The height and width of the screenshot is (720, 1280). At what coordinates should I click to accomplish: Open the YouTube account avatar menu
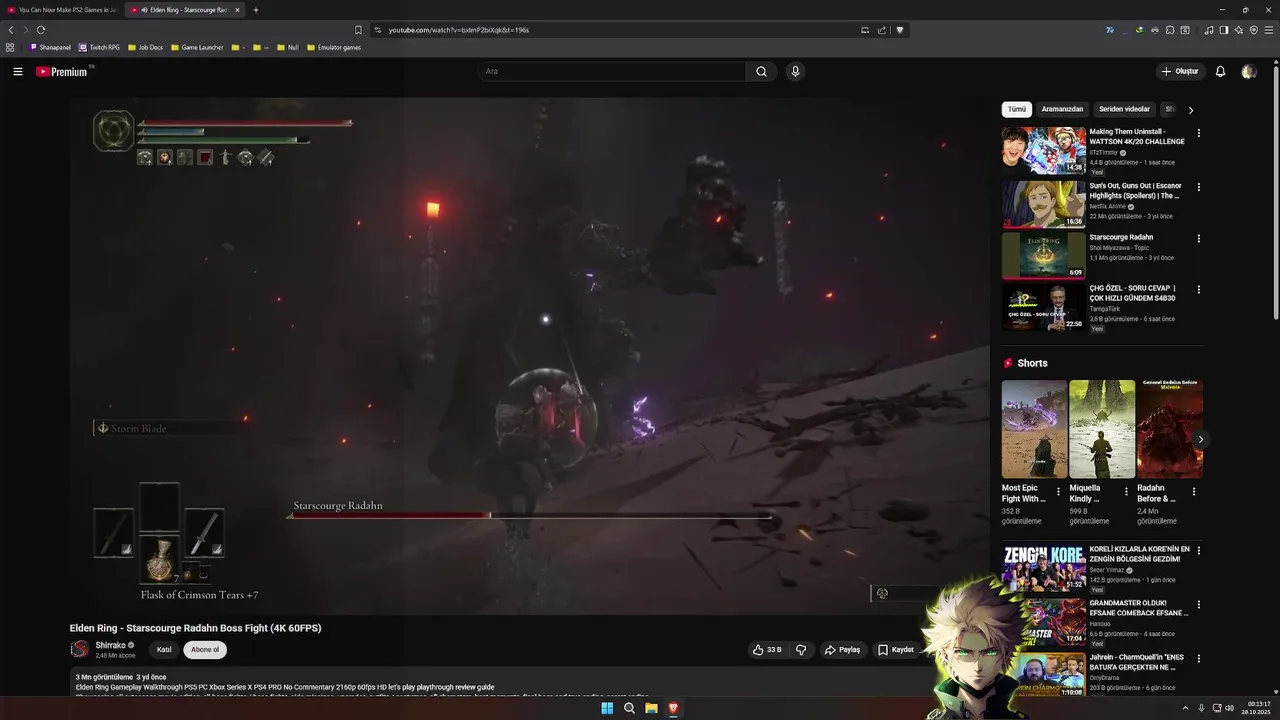(1248, 72)
